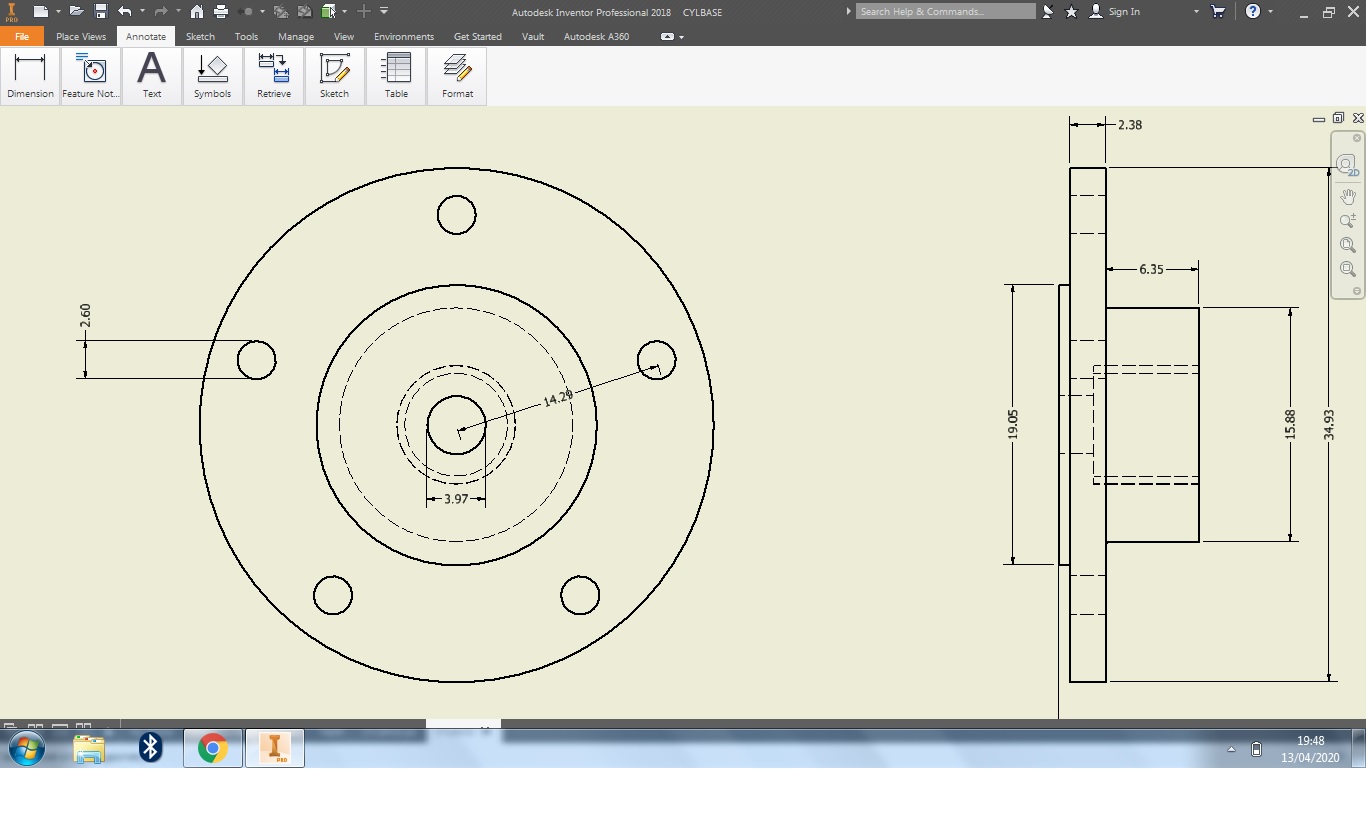The height and width of the screenshot is (816, 1366).
Task: Show hidden tray icons arrow
Action: [1233, 749]
